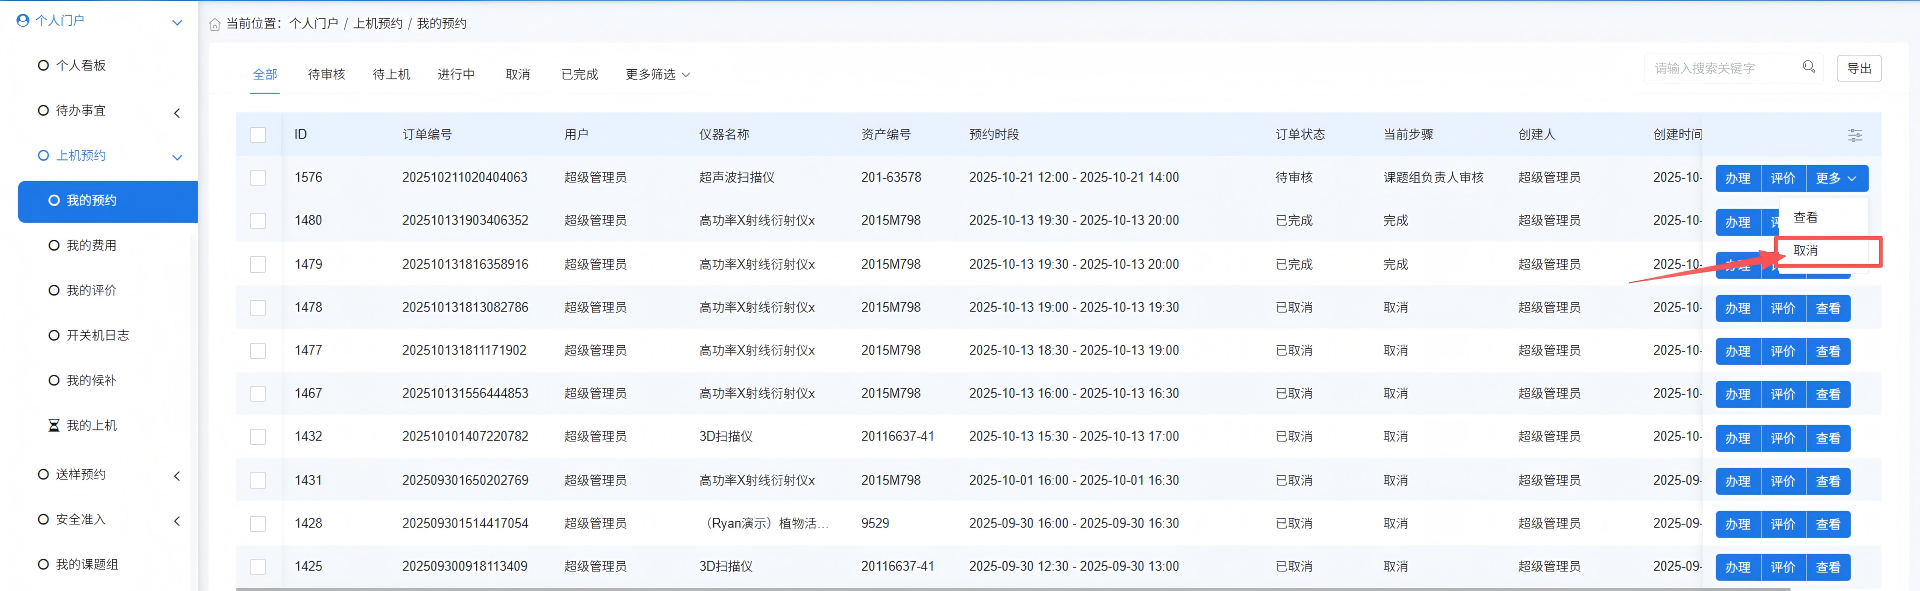Open the column settings icon in table header

(1855, 135)
